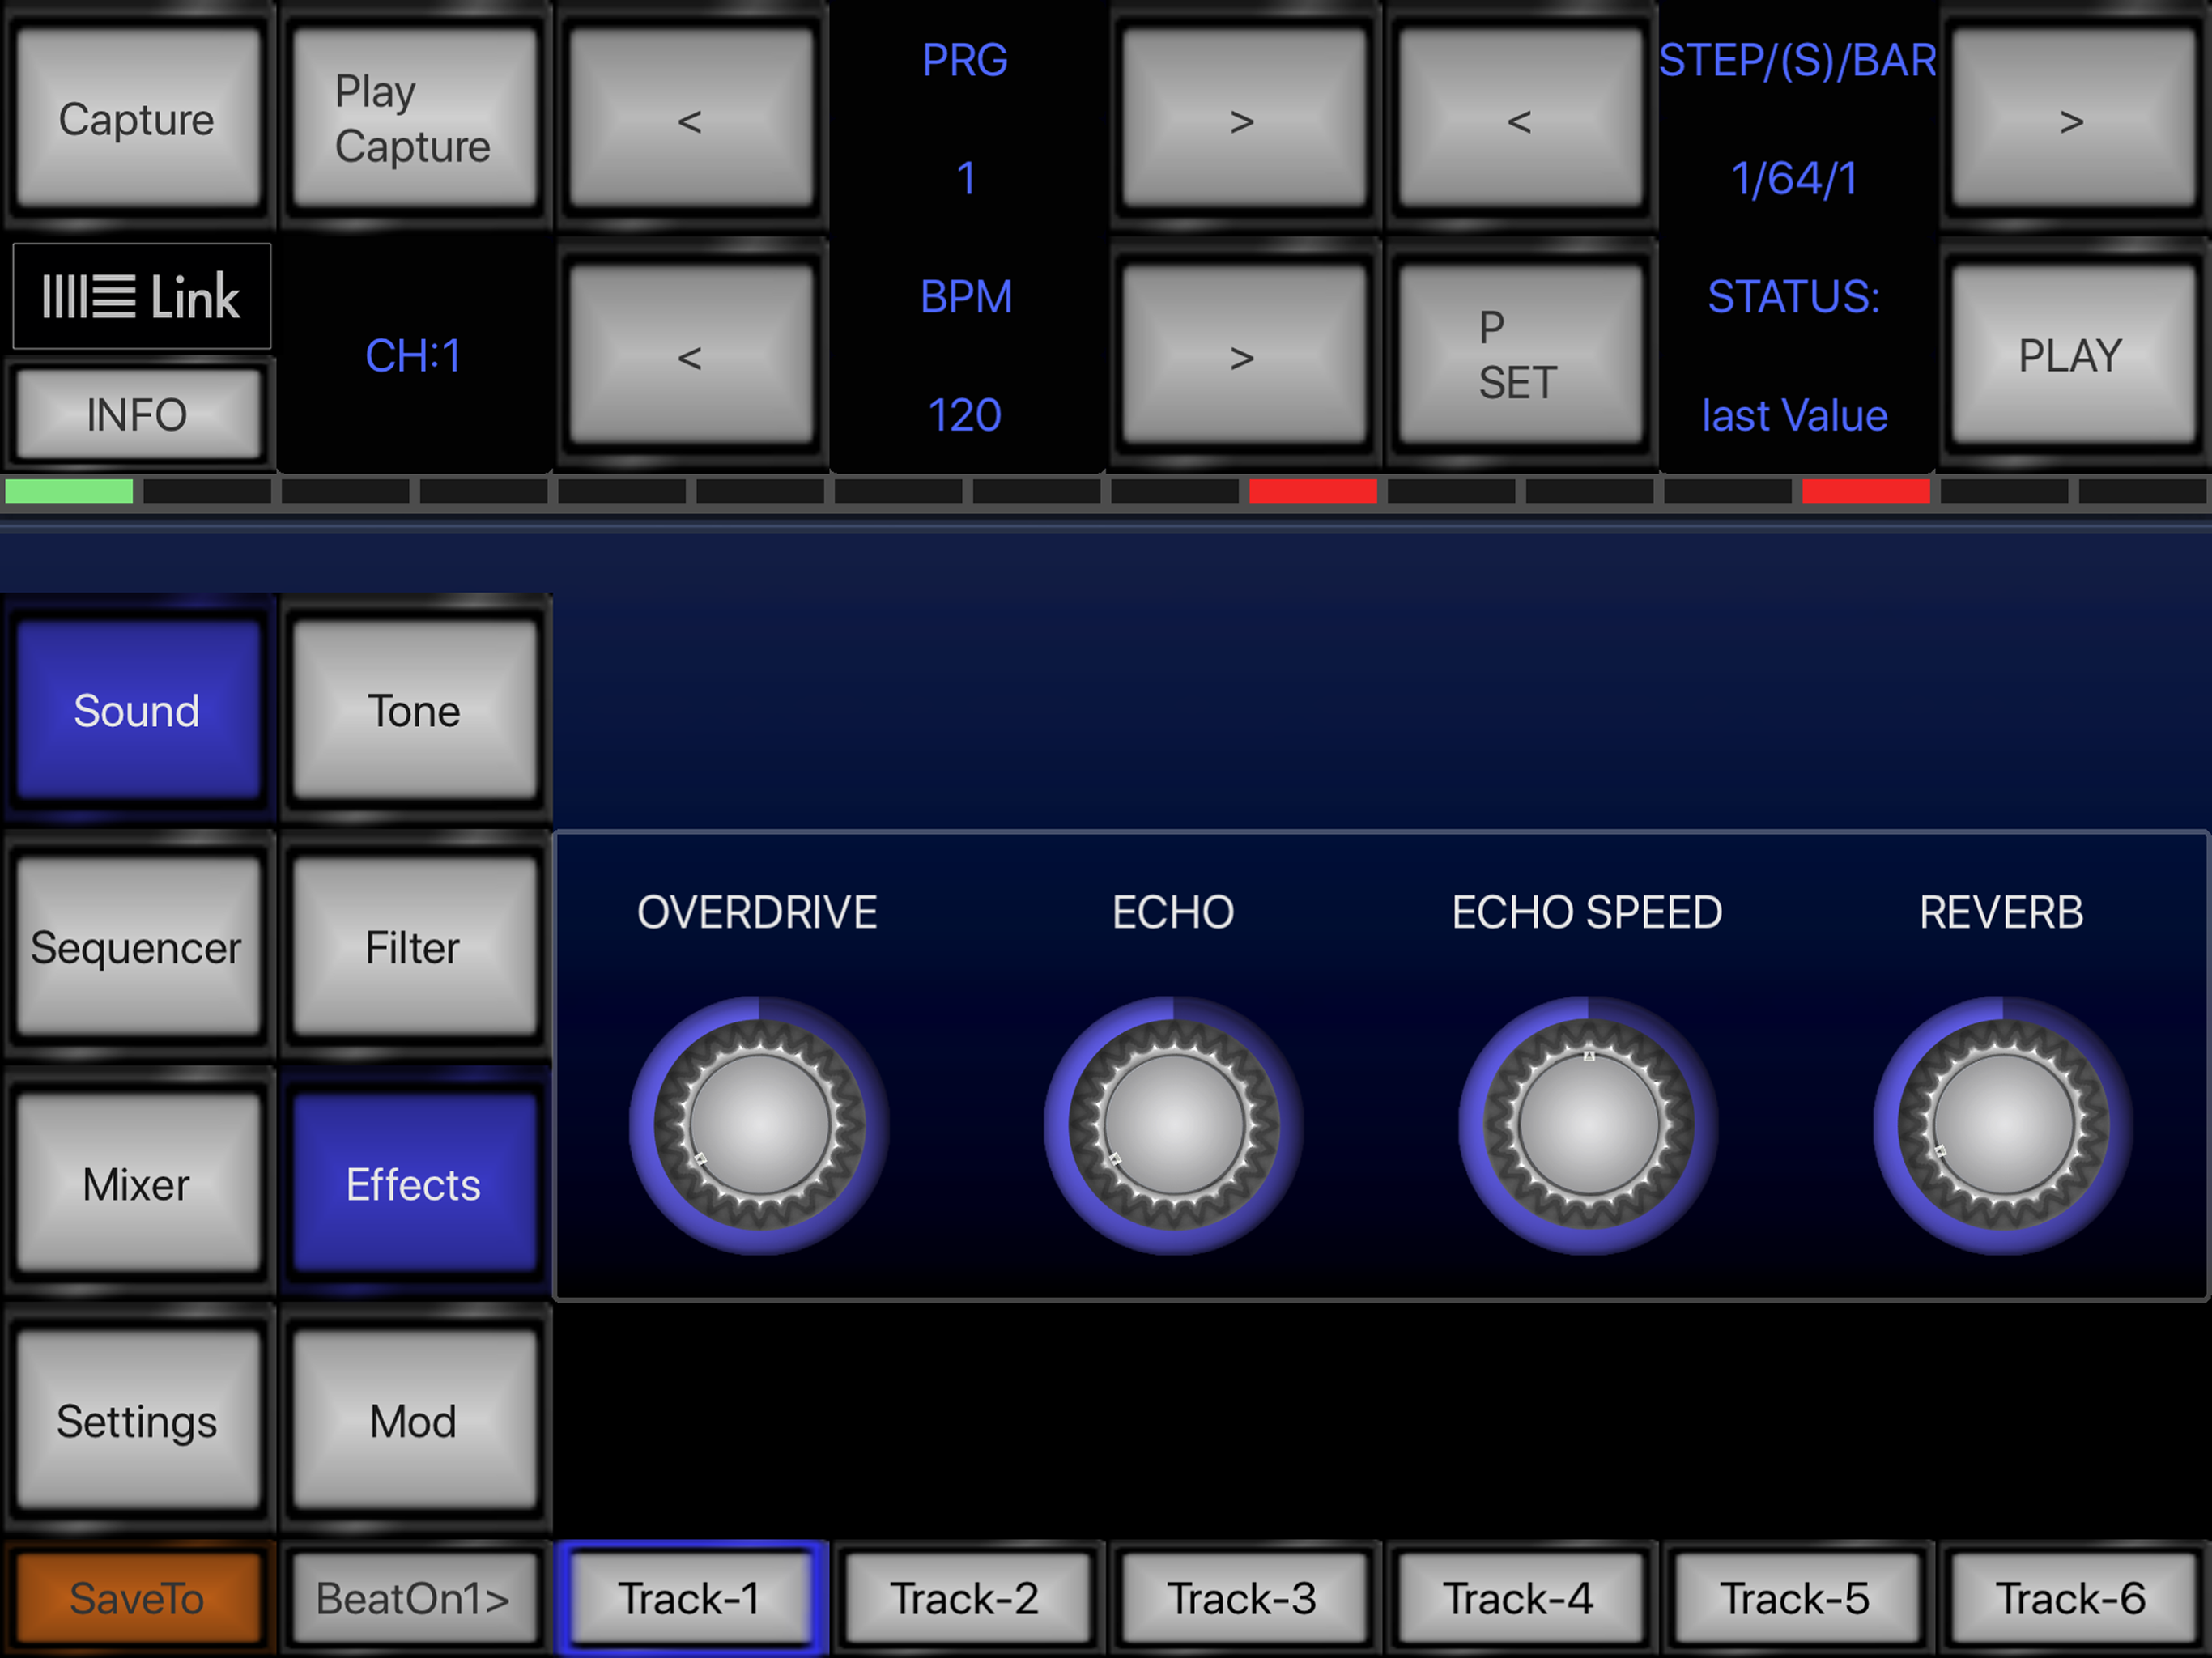The image size is (2212, 1658).
Task: Switch to the Track-3 tab
Action: [1243, 1598]
